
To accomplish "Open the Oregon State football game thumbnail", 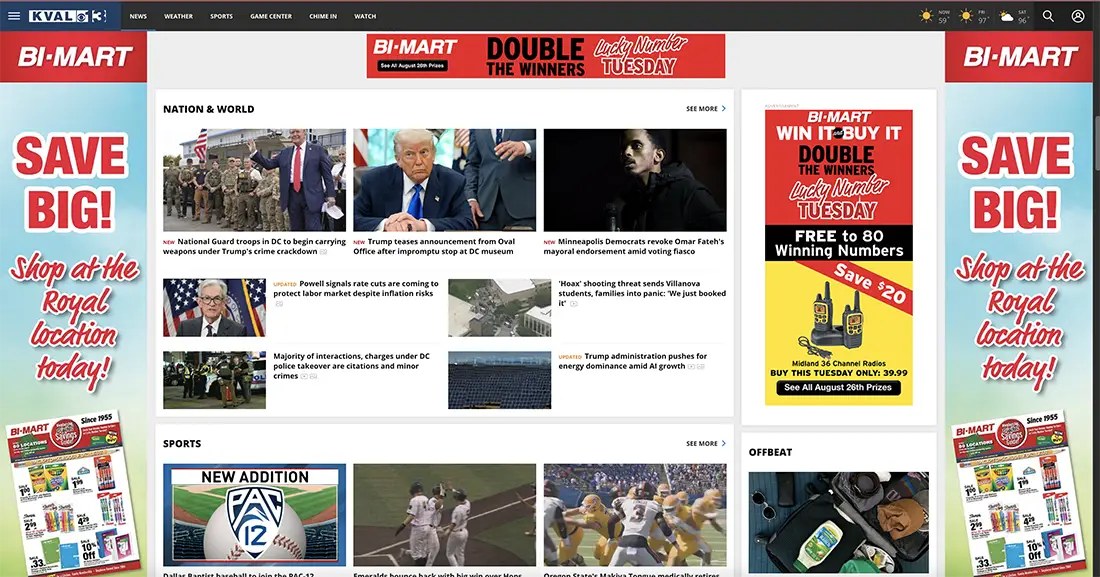I will 635,515.
